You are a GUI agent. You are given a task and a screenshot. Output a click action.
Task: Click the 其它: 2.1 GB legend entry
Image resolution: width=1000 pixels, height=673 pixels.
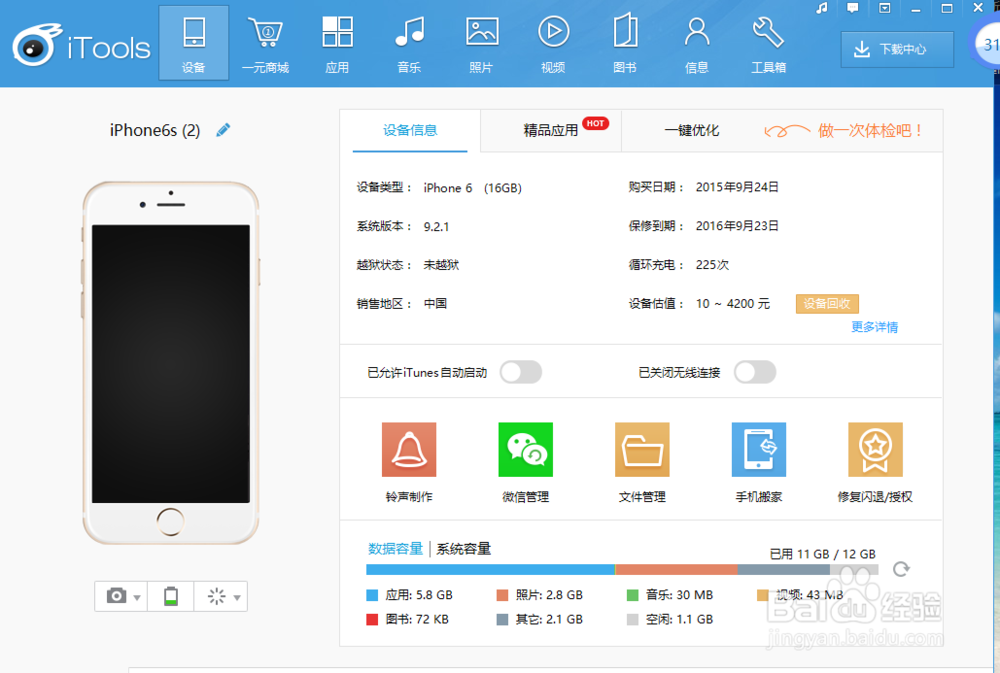tap(540, 619)
